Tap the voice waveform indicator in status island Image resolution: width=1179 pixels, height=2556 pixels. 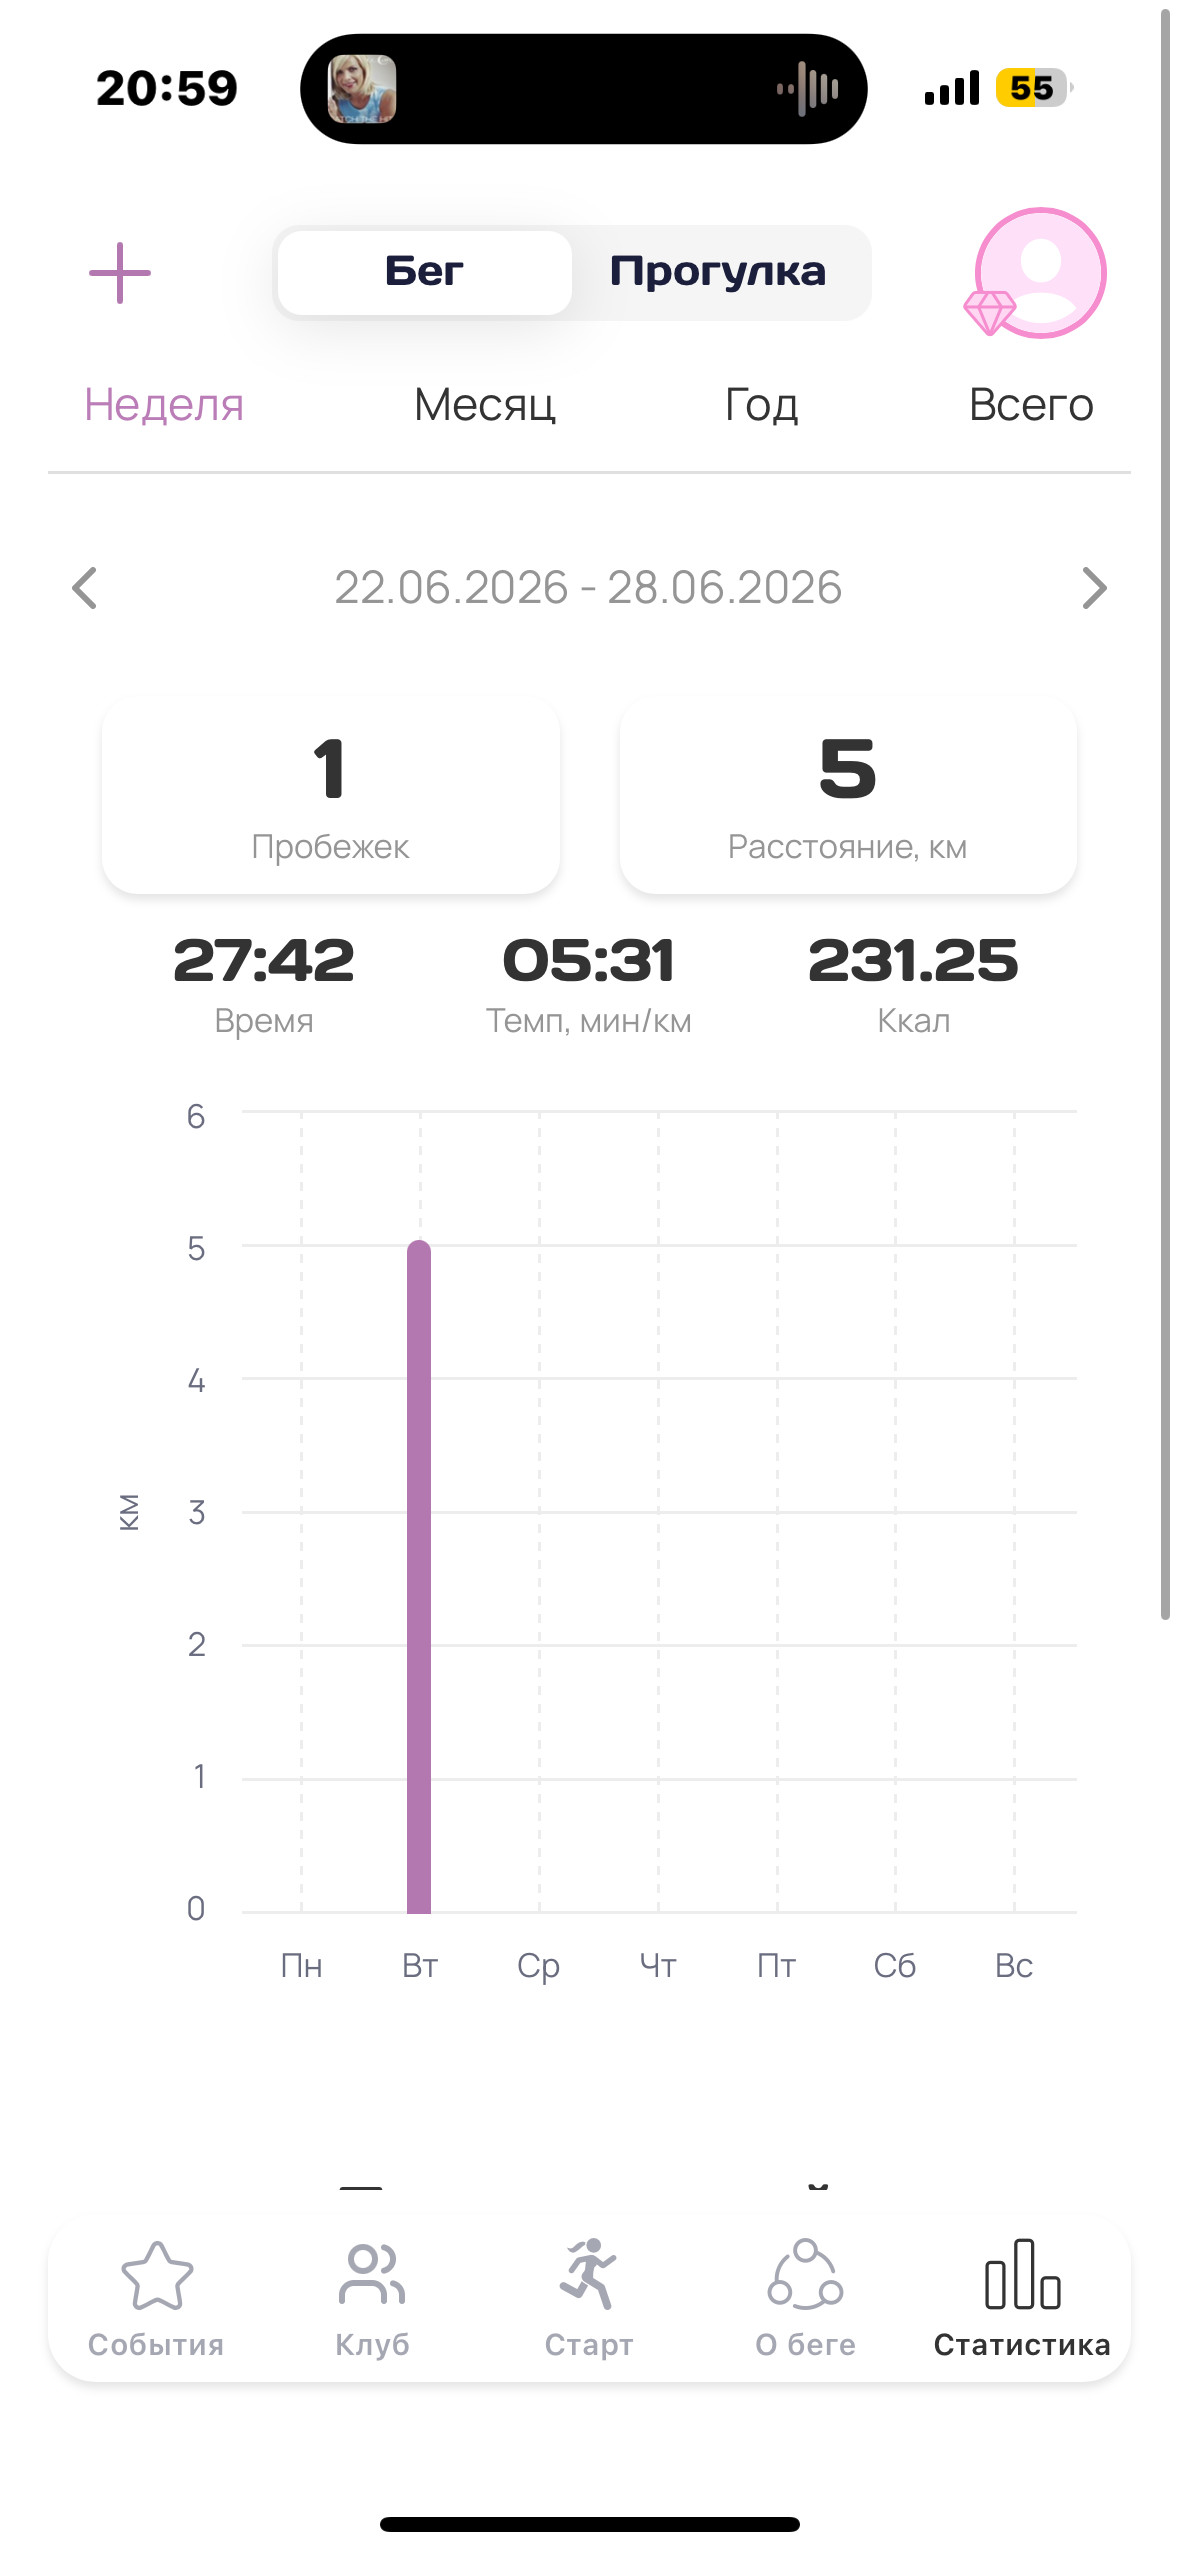(x=808, y=89)
